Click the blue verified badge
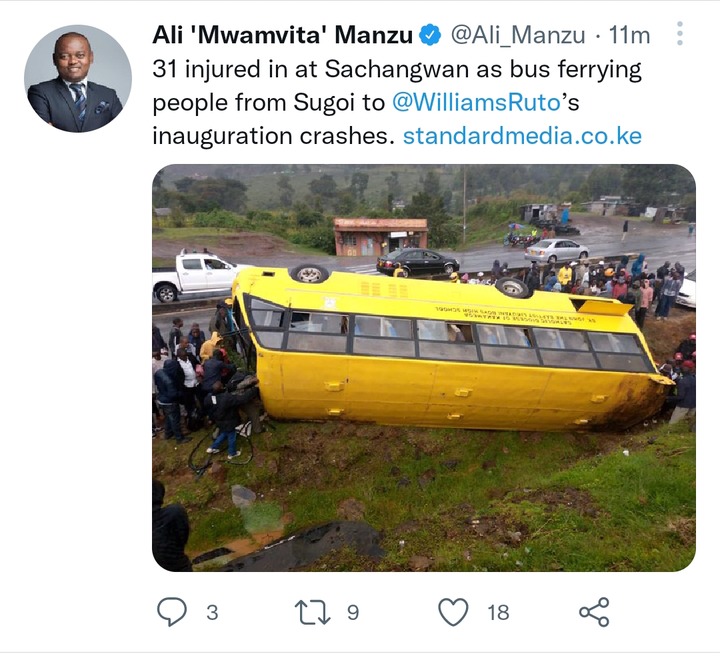This screenshot has width=720, height=658. 430,35
